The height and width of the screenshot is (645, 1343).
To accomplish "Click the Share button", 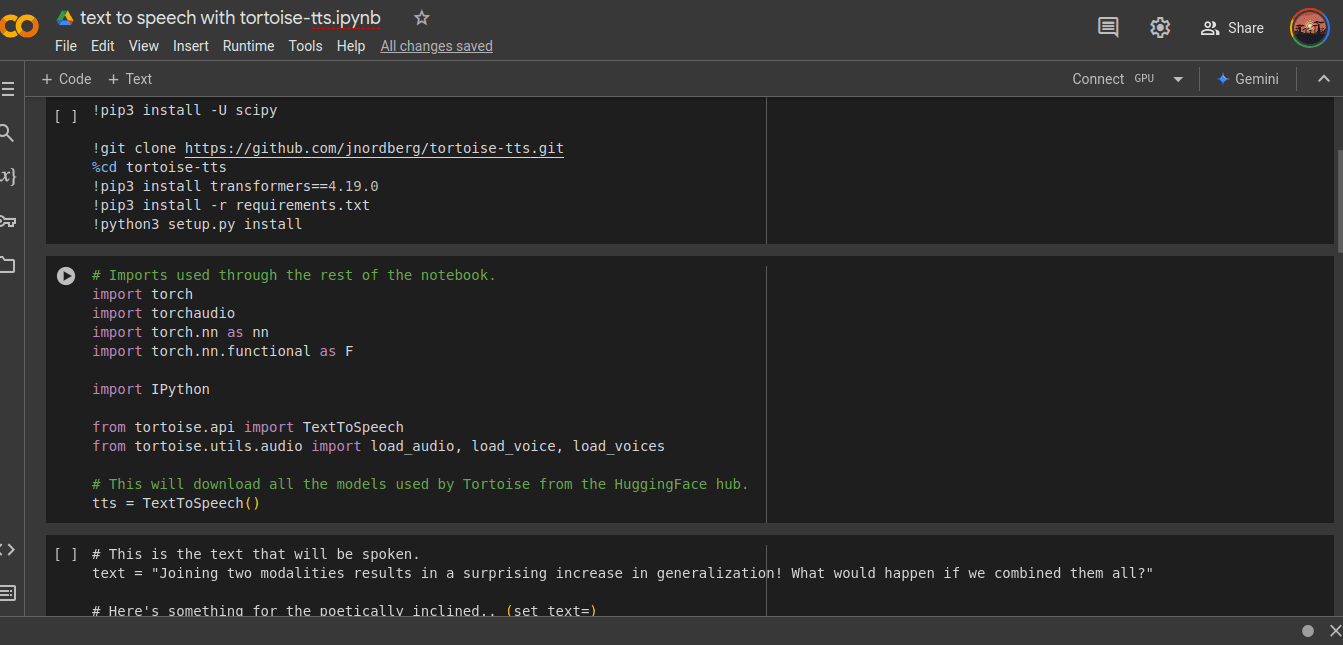I will [1233, 28].
